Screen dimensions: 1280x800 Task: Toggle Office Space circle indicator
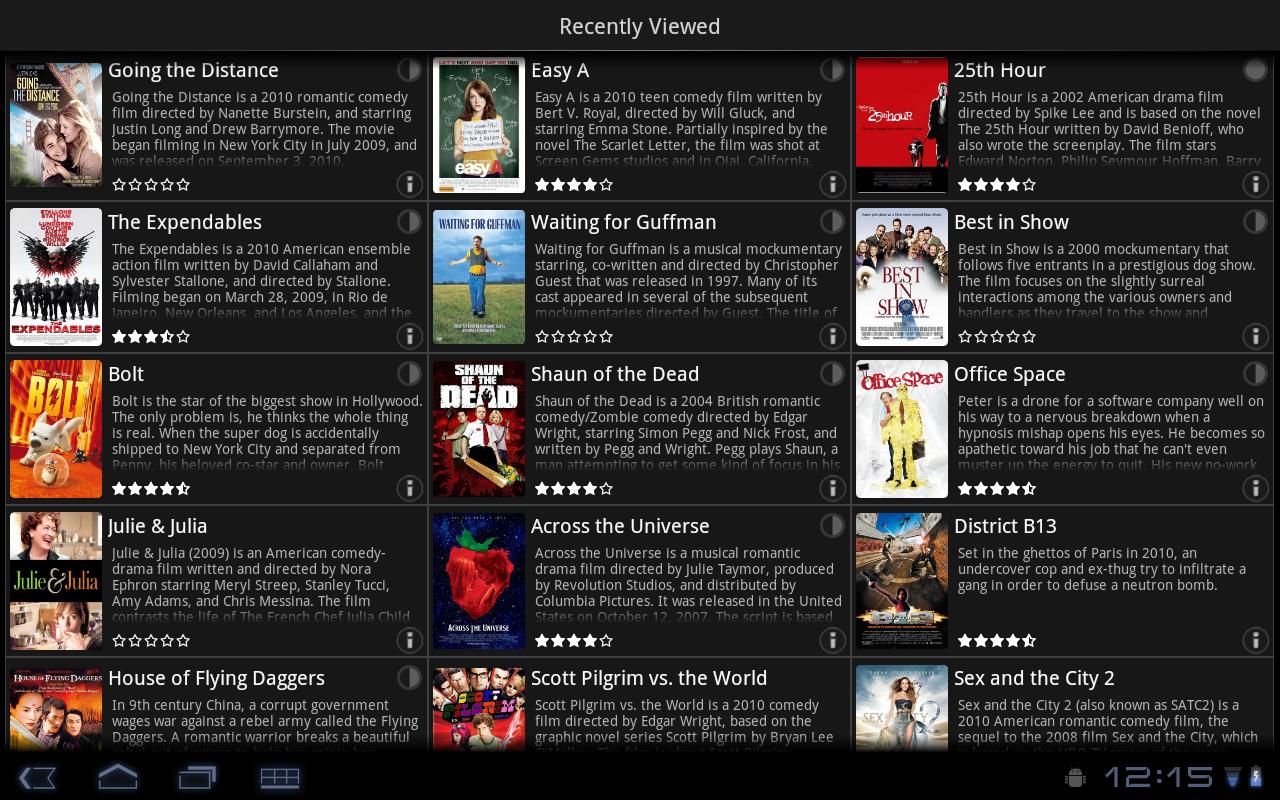[x=1255, y=373]
